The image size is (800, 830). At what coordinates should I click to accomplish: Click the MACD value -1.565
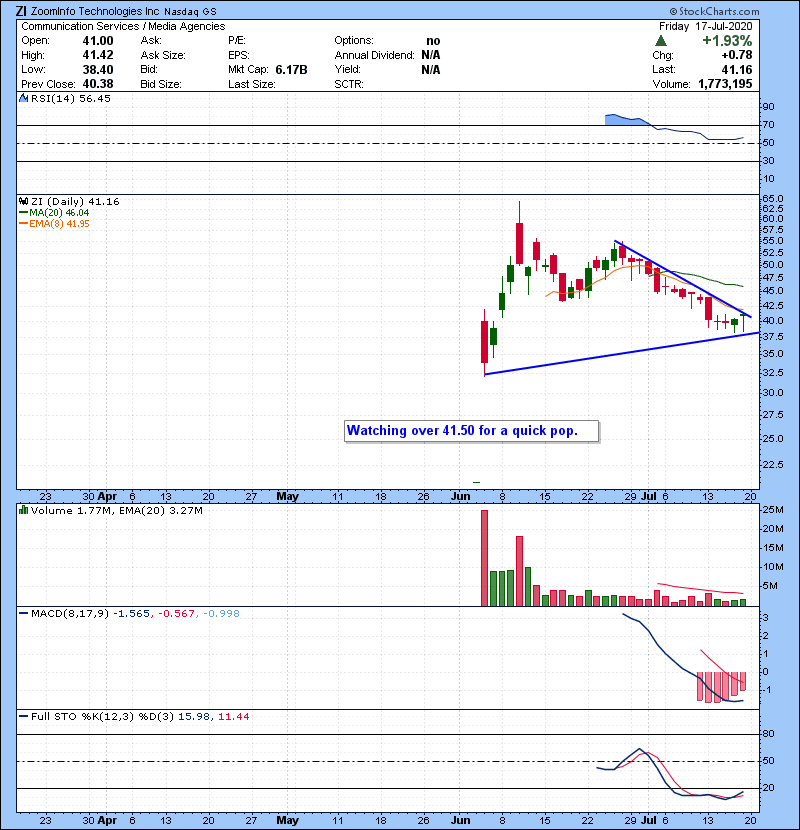(x=132, y=614)
